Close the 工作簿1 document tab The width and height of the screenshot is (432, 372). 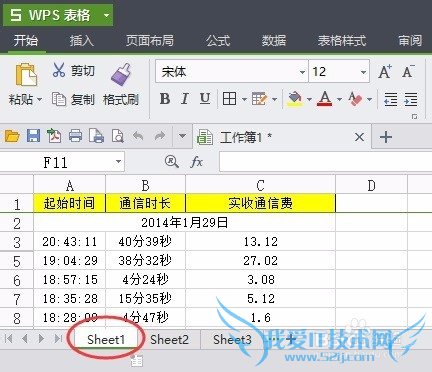[359, 137]
